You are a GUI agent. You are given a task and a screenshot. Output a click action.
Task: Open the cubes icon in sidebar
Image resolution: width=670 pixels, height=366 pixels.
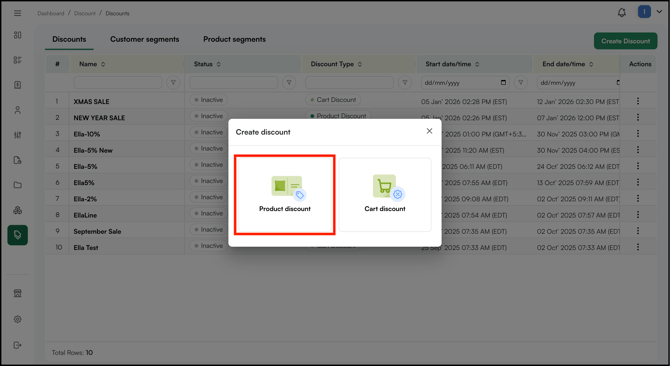(18, 210)
